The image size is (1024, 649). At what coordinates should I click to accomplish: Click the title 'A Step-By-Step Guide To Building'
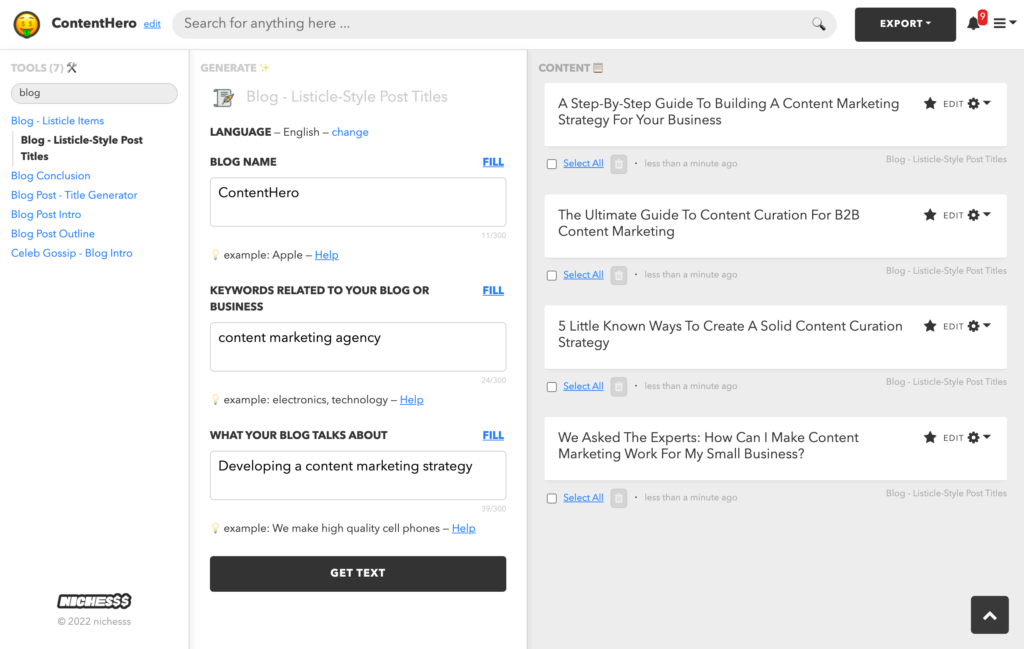click(x=728, y=112)
